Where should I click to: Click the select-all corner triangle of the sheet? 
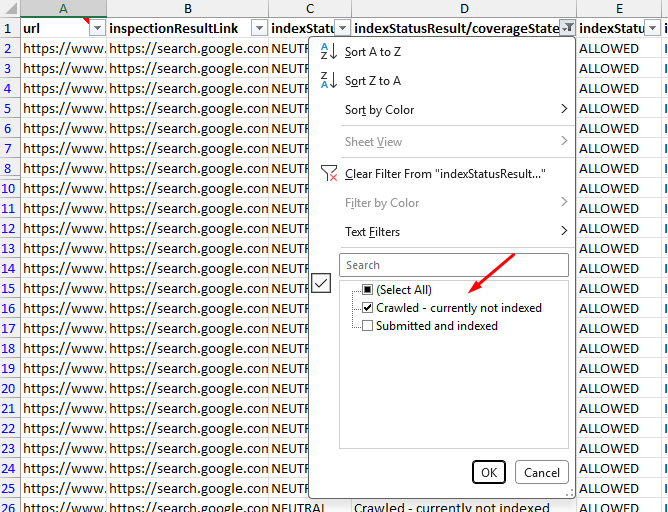(x=10, y=8)
